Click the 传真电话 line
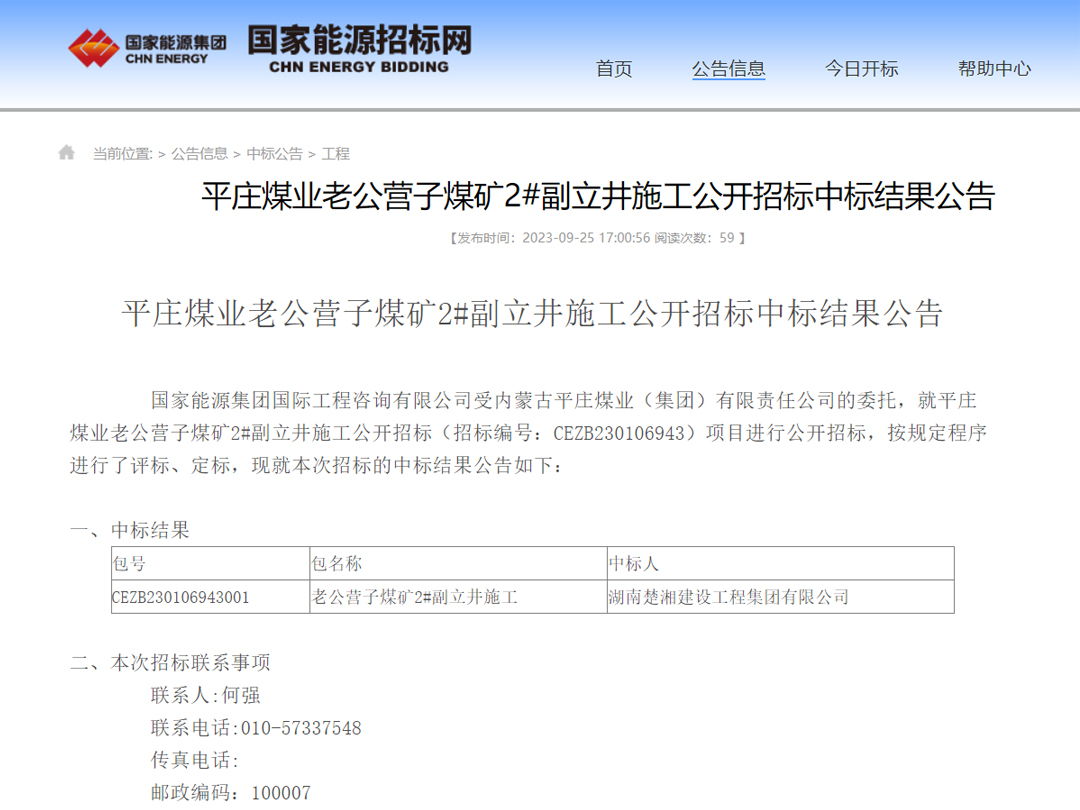This screenshot has height=810, width=1080. pos(195,760)
